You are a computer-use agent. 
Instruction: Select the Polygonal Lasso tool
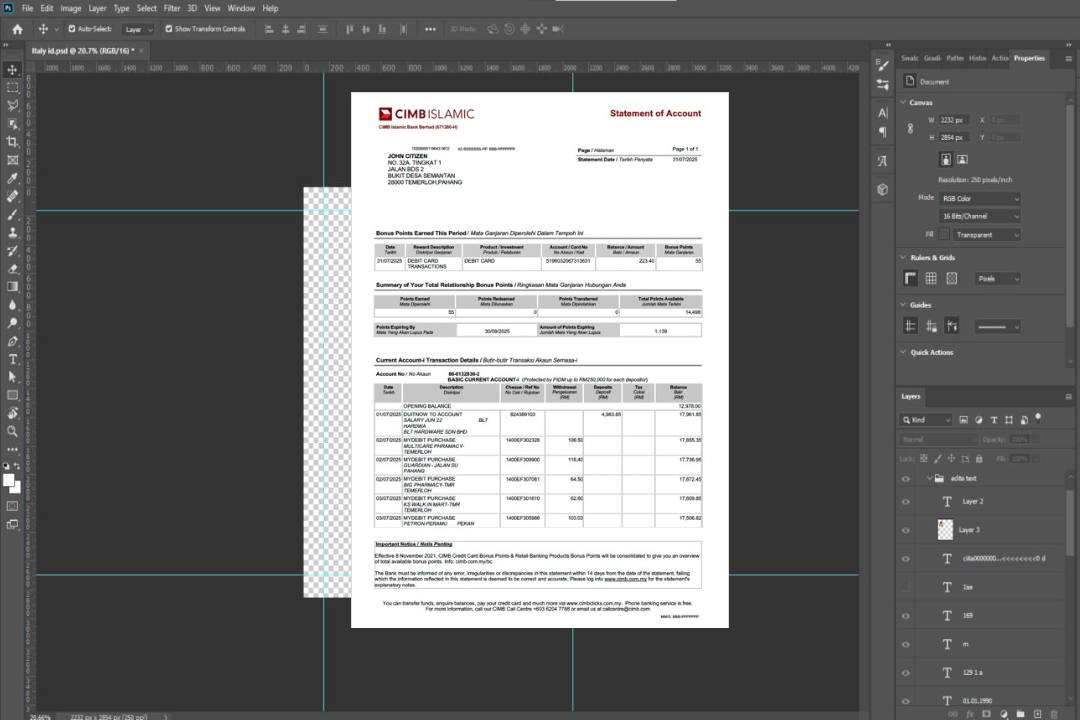[x=12, y=105]
